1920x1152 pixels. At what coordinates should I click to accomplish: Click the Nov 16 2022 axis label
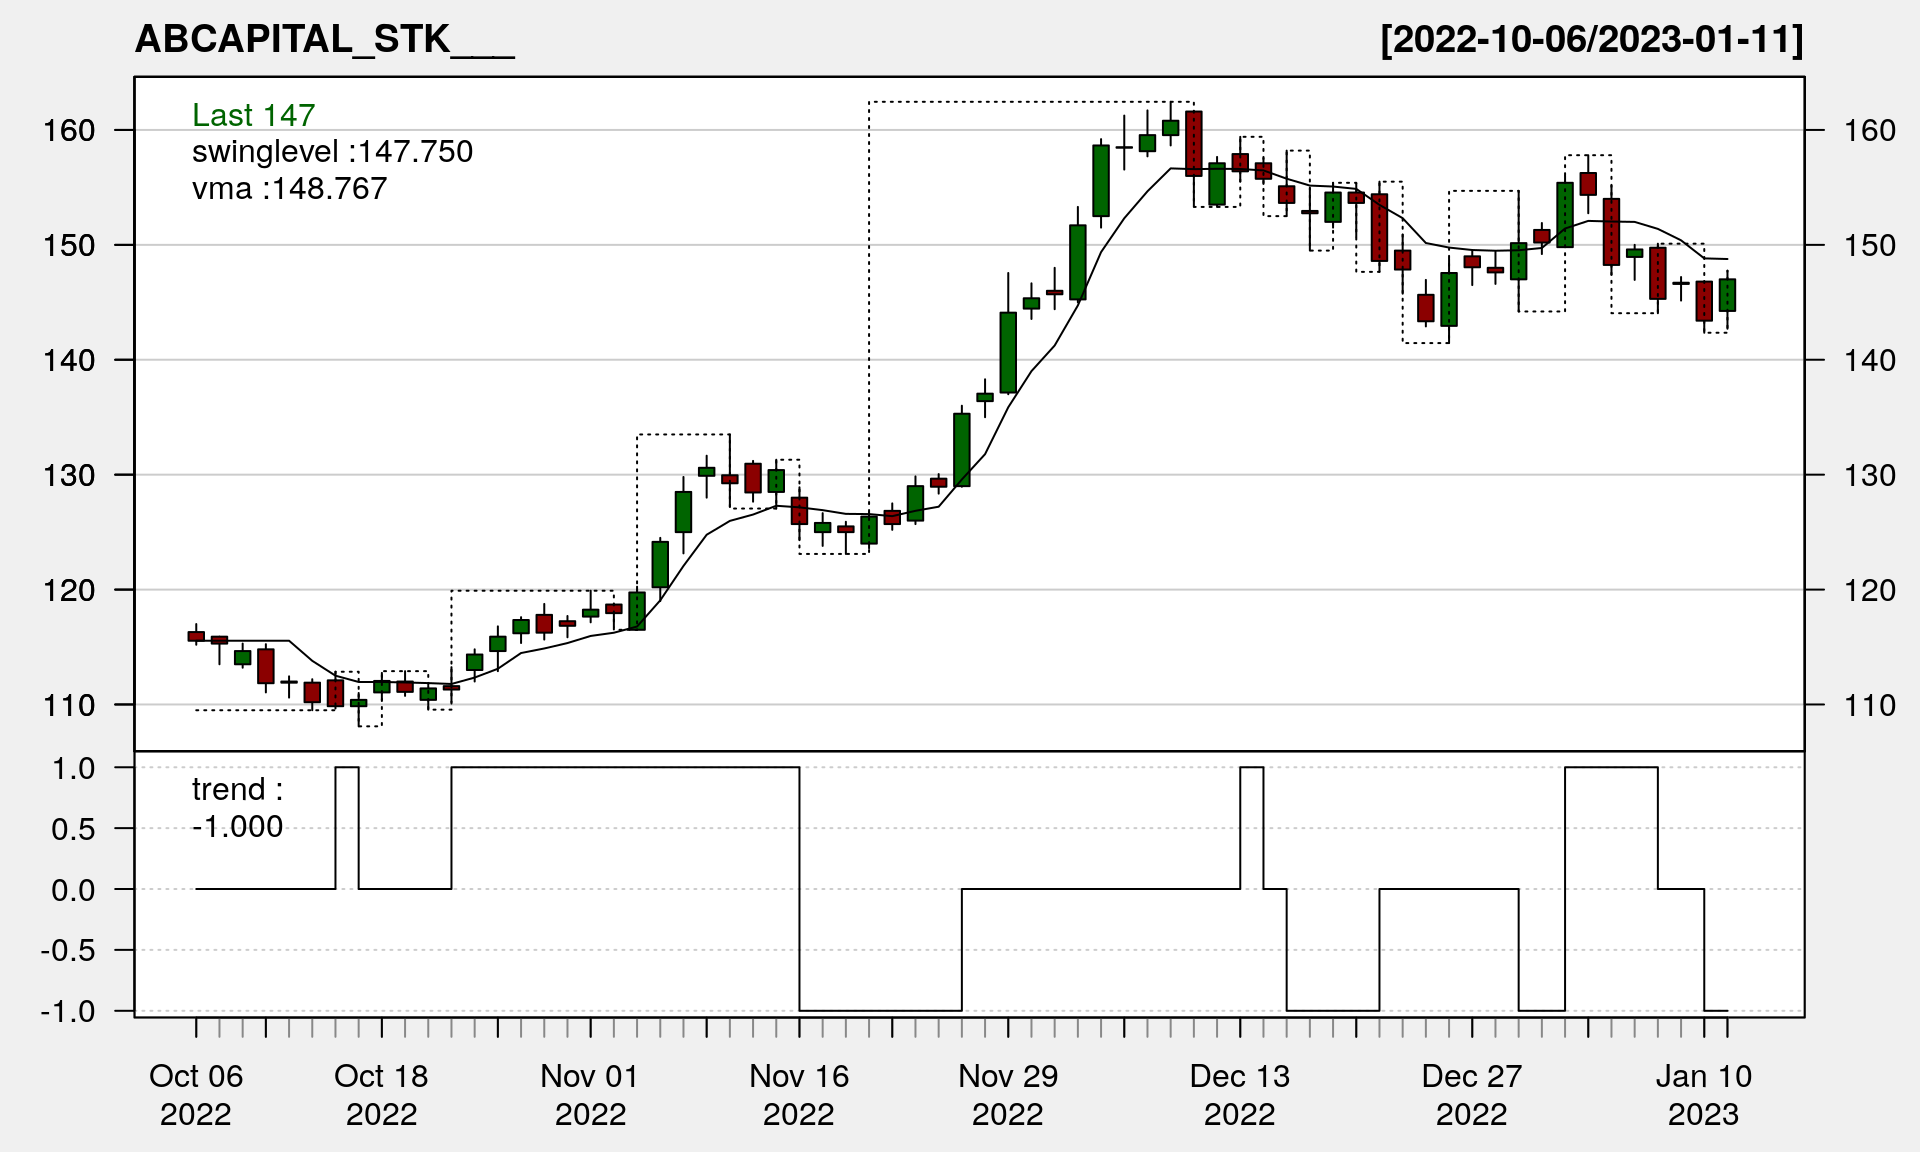click(799, 1094)
